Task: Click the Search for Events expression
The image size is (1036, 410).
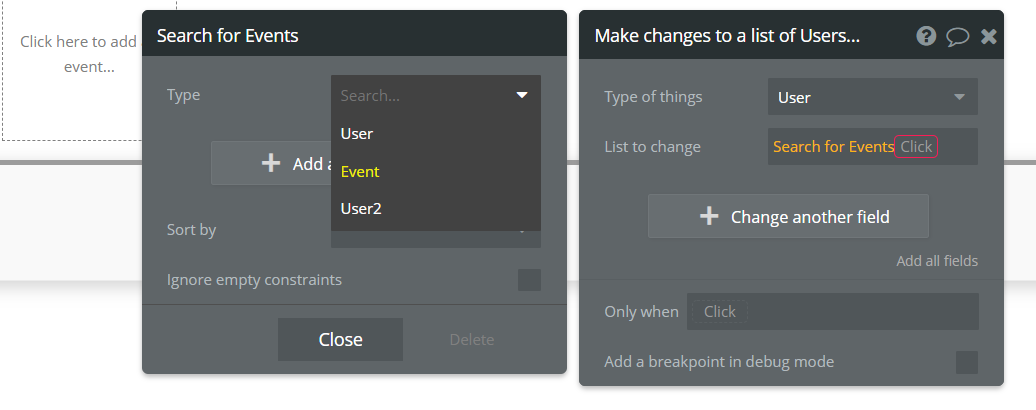Action: click(834, 147)
